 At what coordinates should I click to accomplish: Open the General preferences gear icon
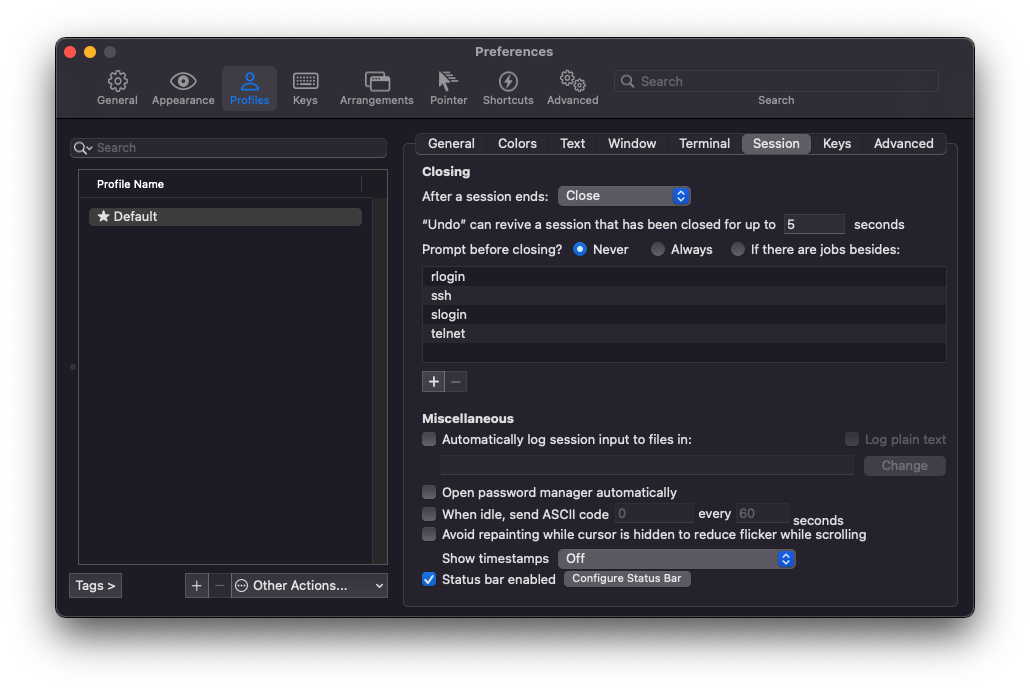tap(118, 81)
